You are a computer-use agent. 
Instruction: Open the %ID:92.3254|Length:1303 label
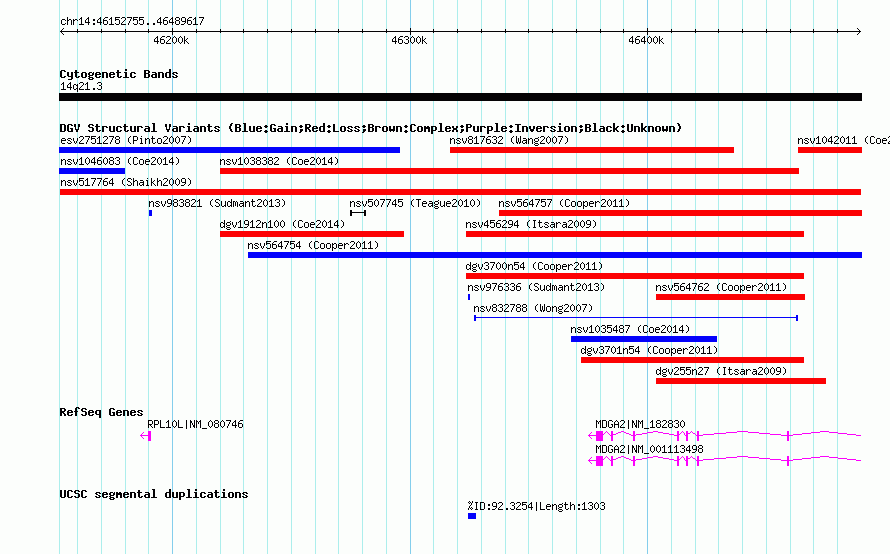(536, 506)
